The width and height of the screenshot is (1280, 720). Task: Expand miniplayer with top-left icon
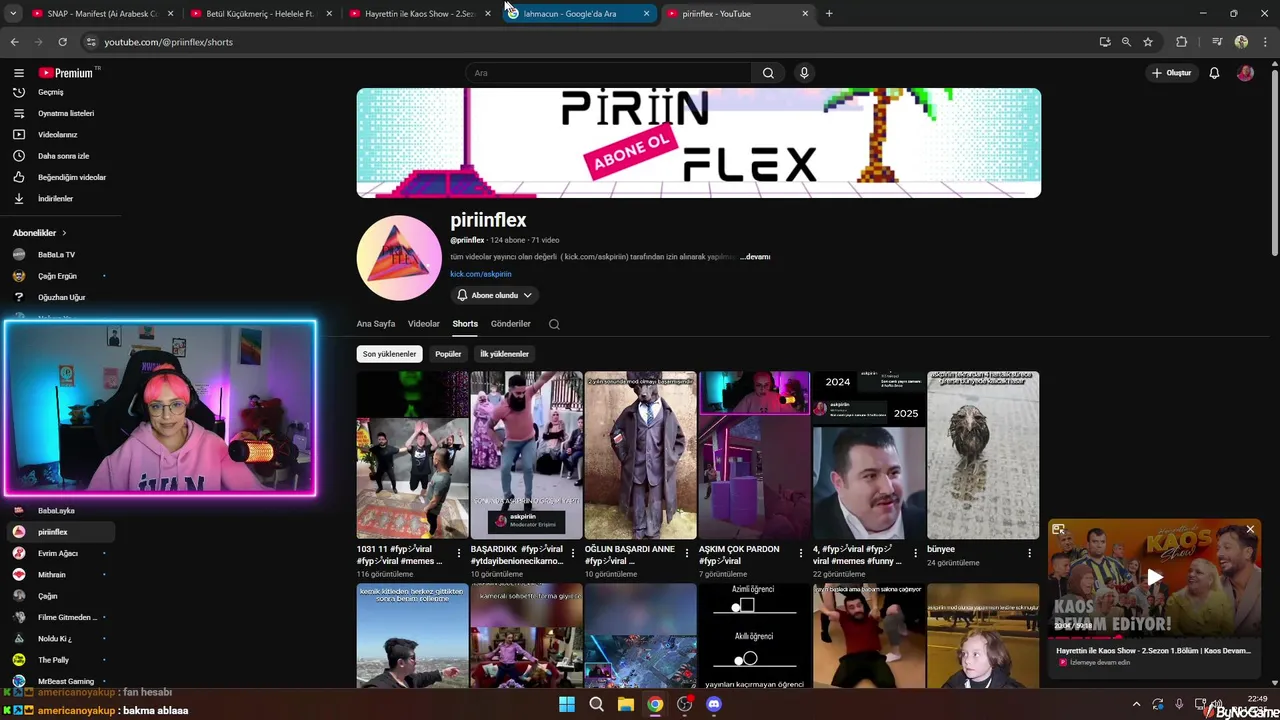[x=1059, y=529]
